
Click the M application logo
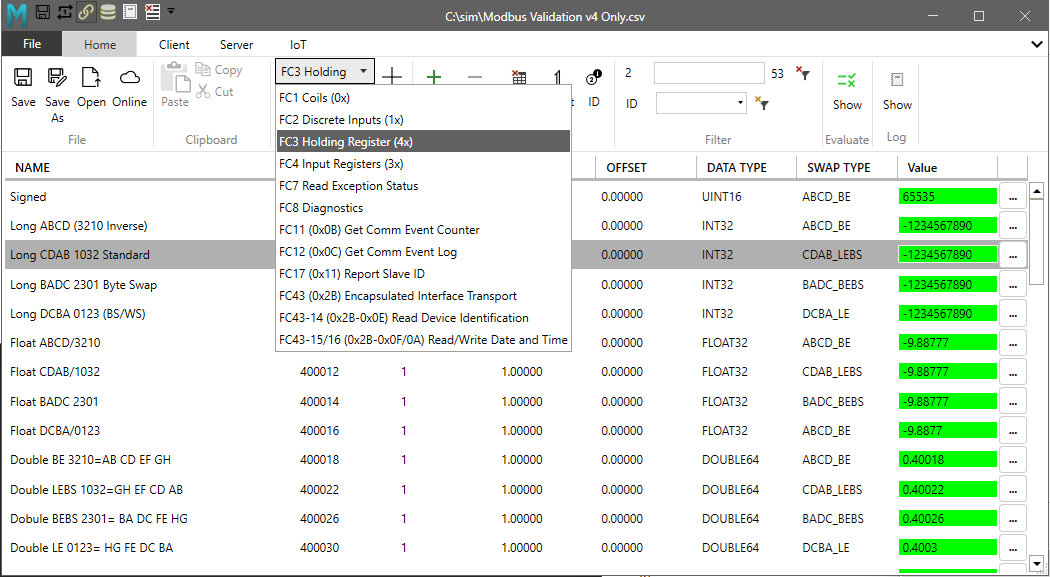pos(17,14)
